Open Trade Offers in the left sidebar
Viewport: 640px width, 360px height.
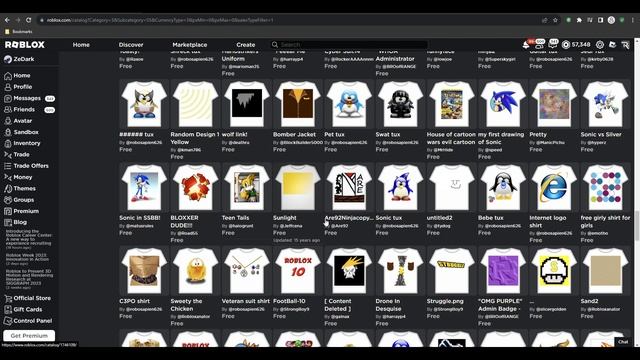(26, 166)
